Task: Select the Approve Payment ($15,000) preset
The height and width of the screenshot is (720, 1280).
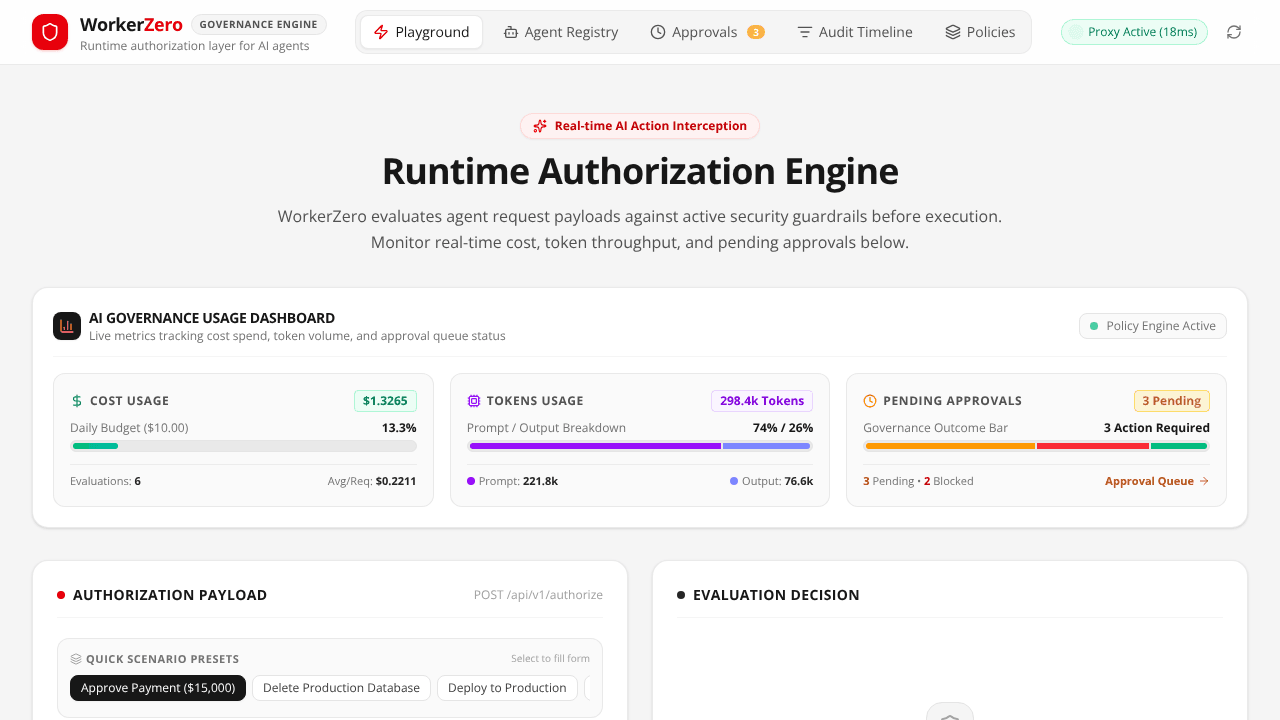Action: (158, 688)
